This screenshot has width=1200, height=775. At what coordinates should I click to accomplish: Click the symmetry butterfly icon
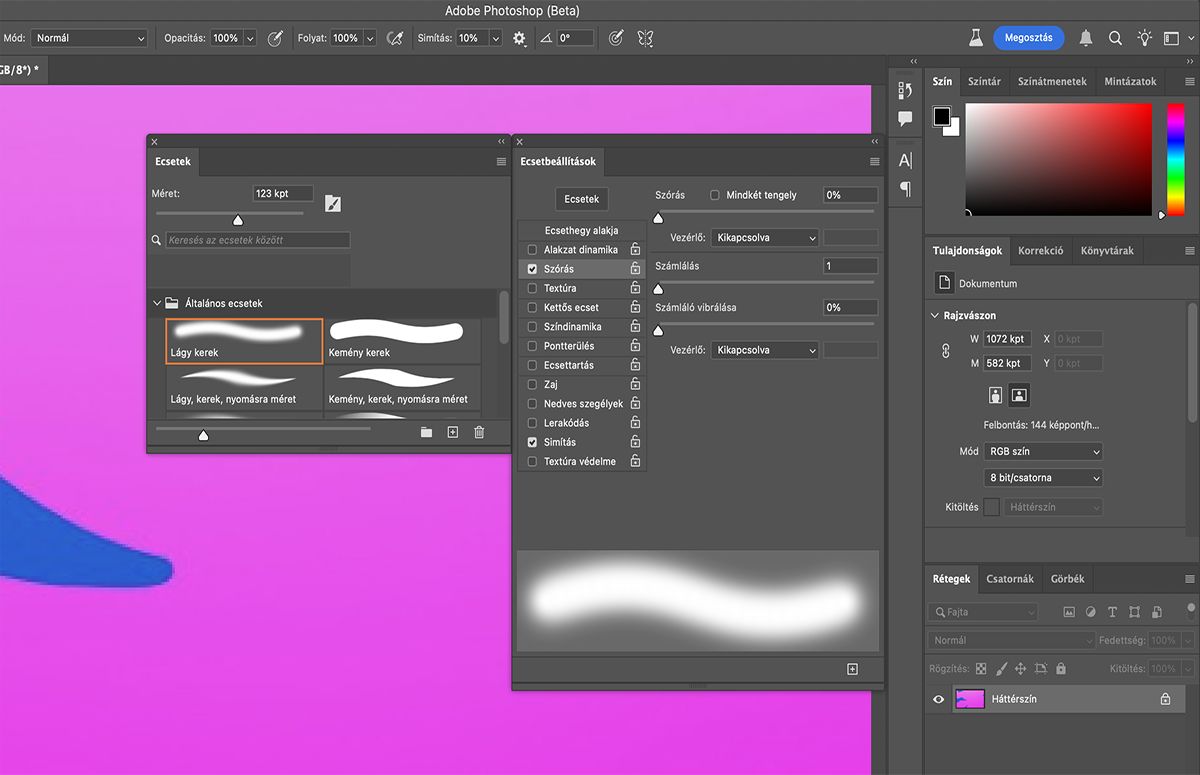(x=645, y=38)
